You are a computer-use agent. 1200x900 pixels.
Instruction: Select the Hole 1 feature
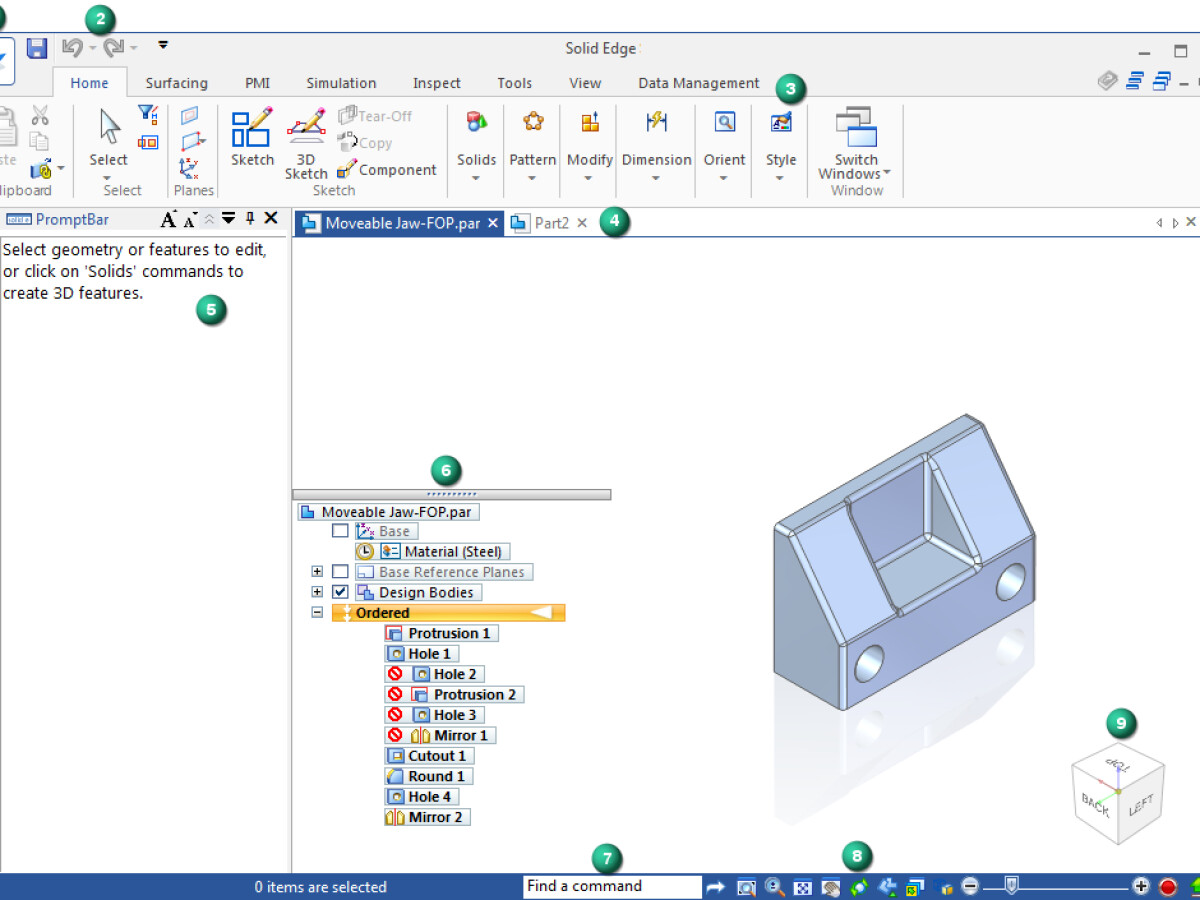pos(421,654)
